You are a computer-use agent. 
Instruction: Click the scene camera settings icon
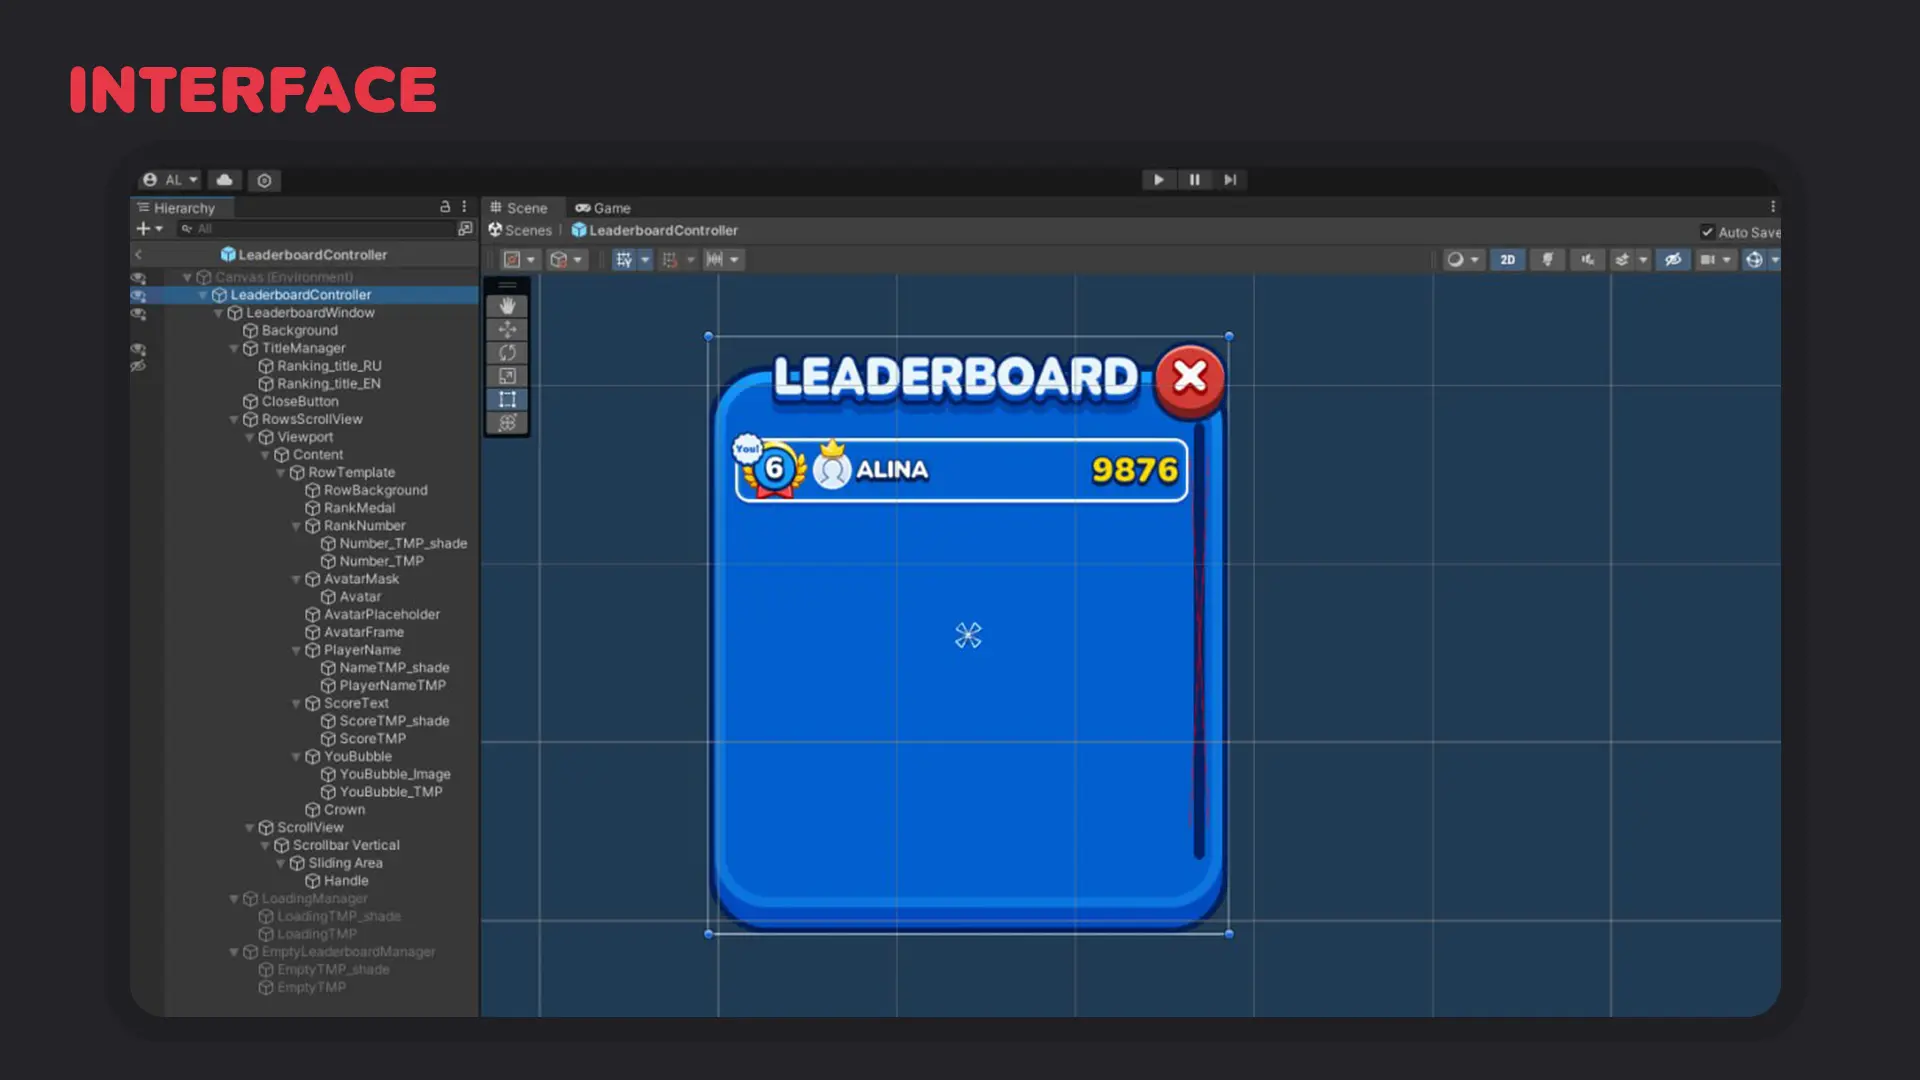tap(1708, 260)
